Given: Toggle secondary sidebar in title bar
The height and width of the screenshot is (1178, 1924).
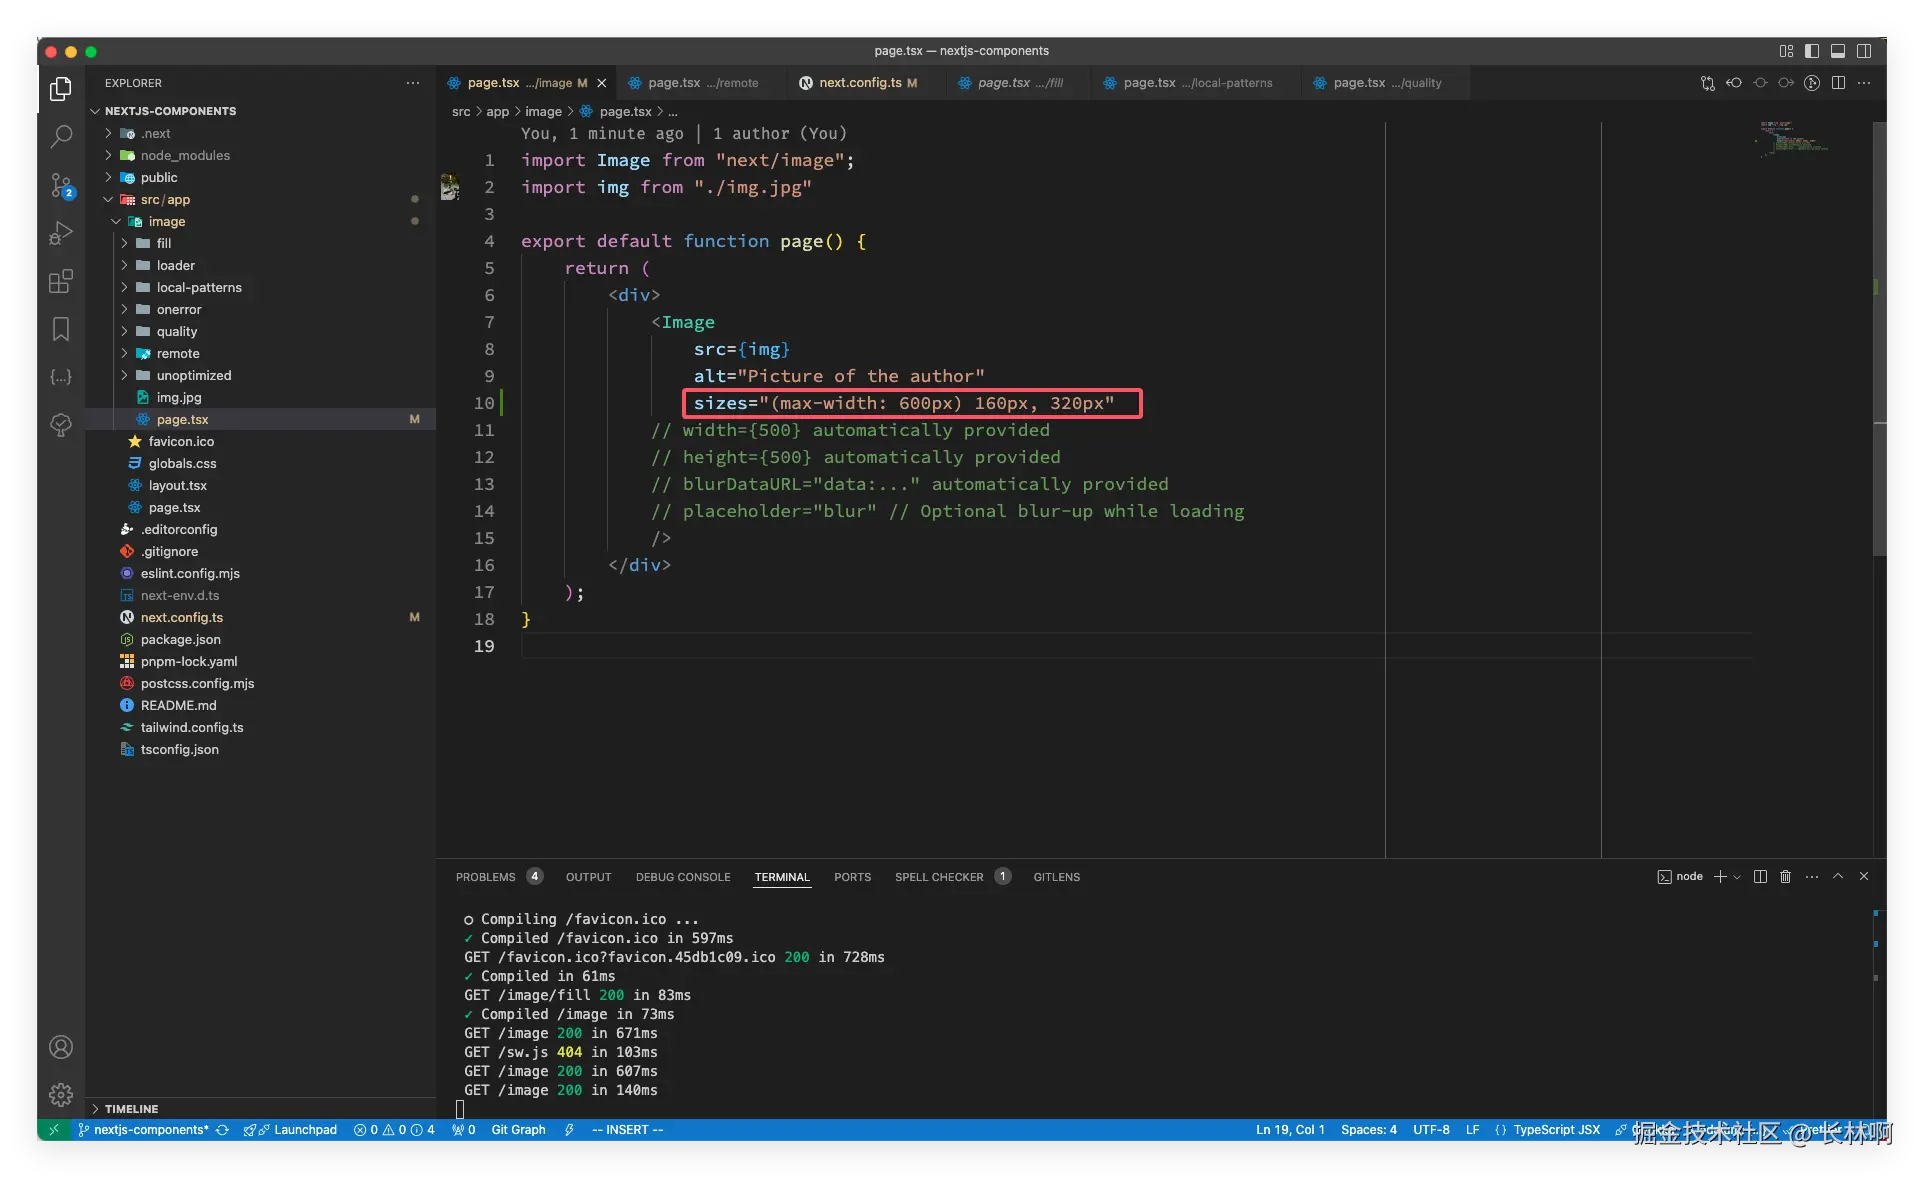Looking at the screenshot, I should (x=1864, y=51).
